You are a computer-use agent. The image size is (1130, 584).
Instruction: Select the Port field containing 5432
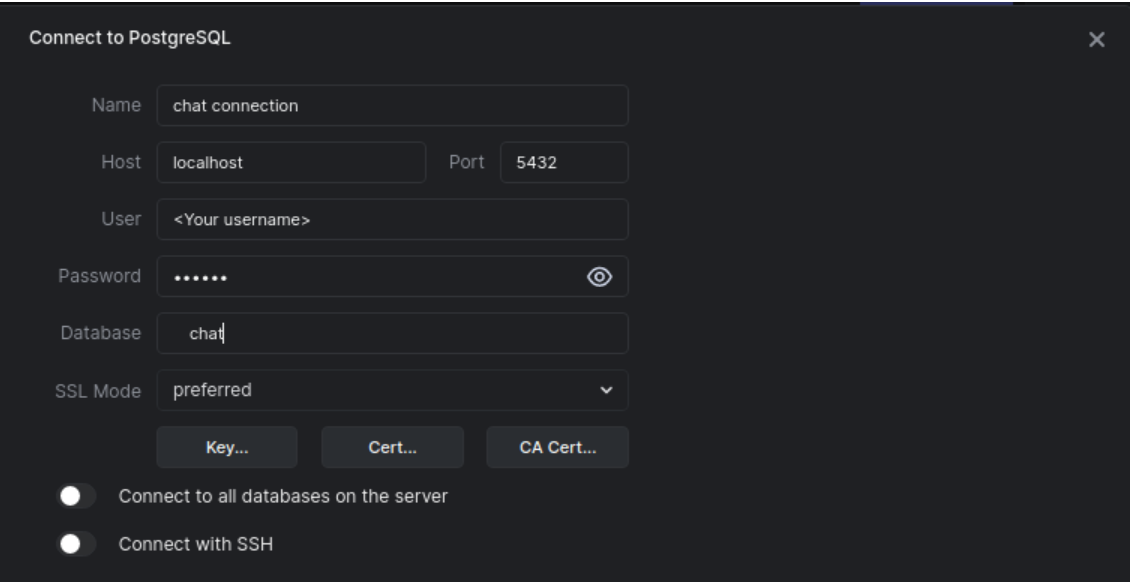(x=563, y=163)
